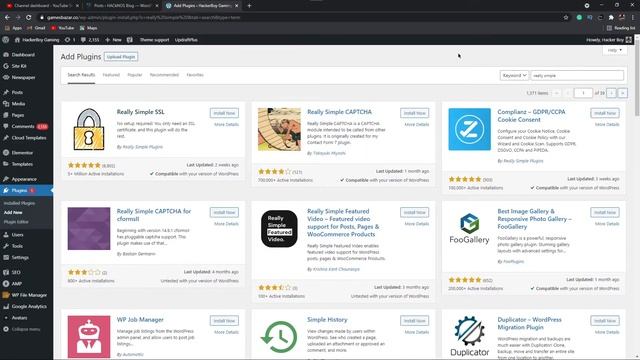Viewport: 640px width, 360px height.
Task: Collapse the admin sidebar menu
Action: pyautogui.click(x=25, y=329)
